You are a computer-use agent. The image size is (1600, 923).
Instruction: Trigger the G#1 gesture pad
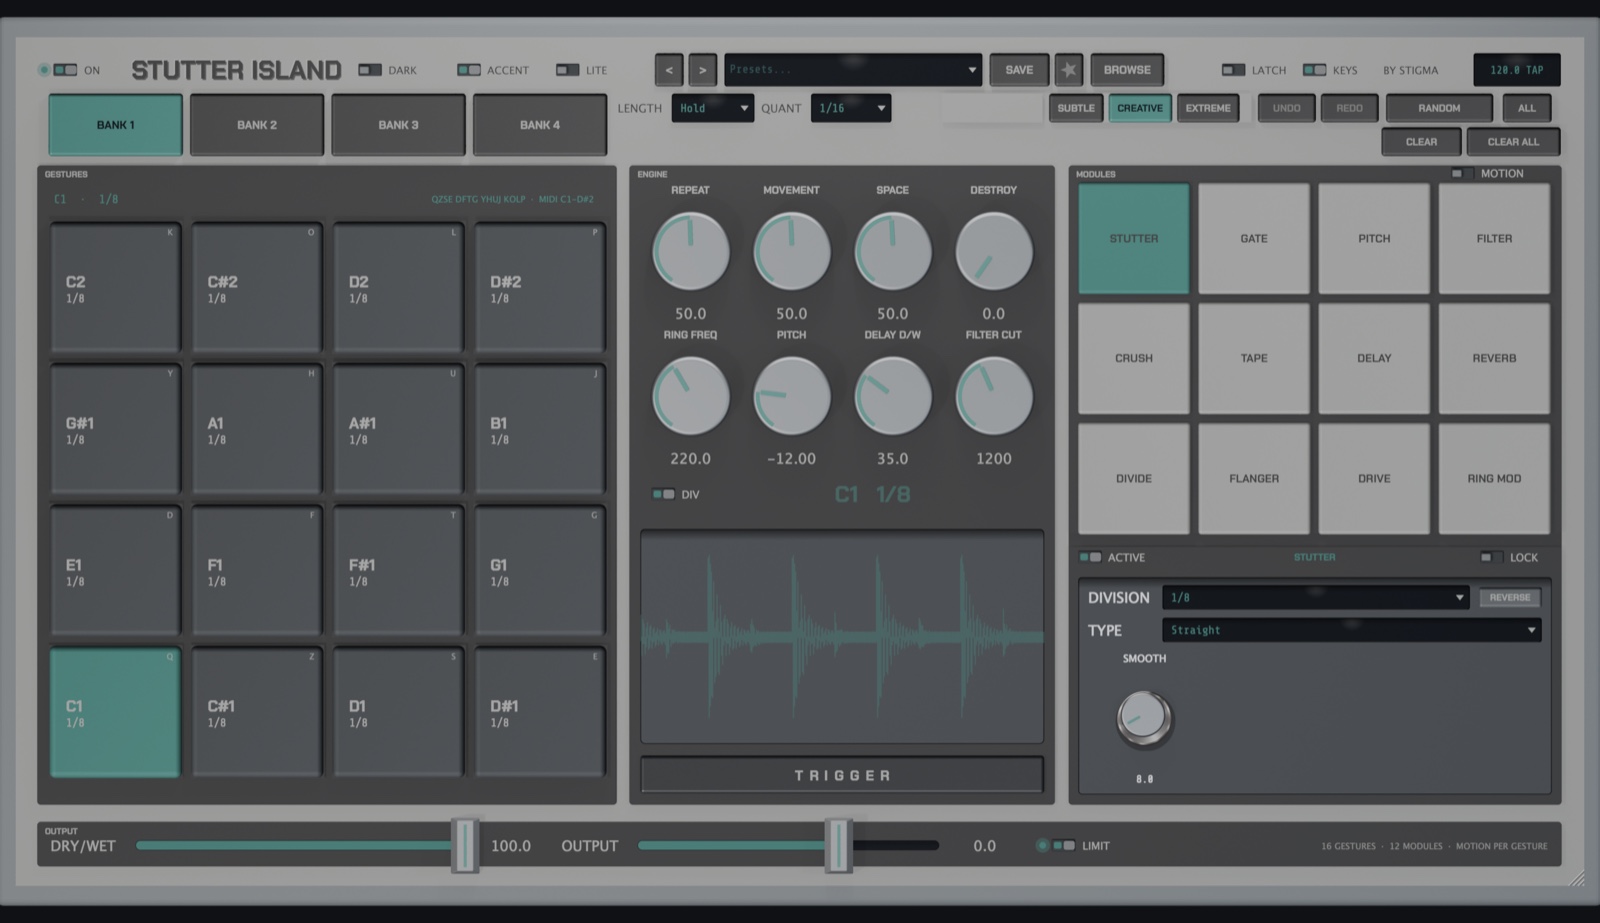pyautogui.click(x=115, y=430)
